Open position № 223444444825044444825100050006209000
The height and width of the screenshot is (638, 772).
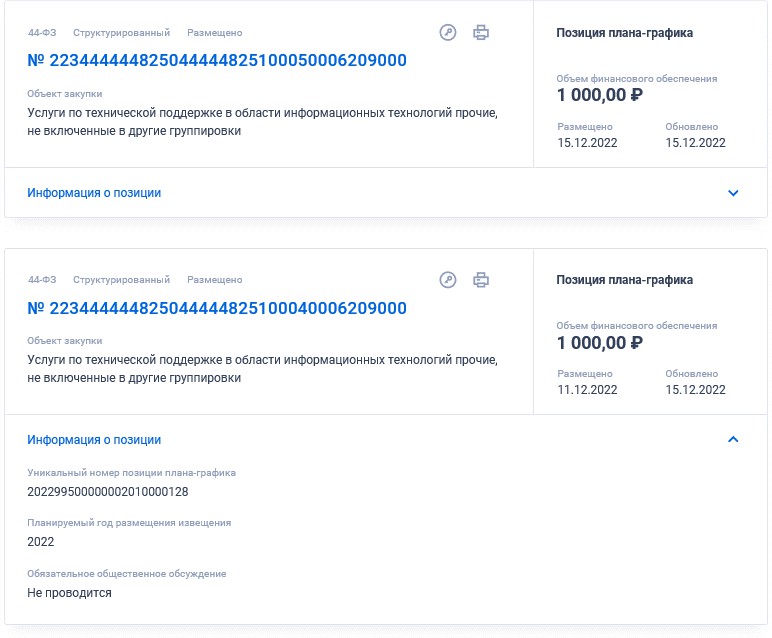pos(217,61)
